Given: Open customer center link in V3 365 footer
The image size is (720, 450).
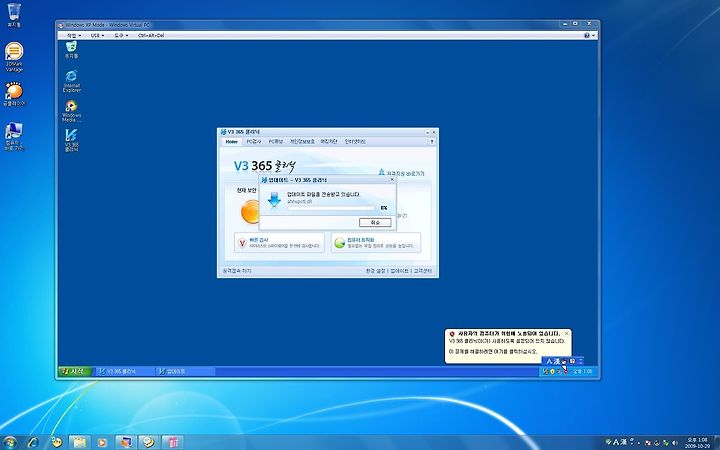Looking at the screenshot, I should 422,271.
